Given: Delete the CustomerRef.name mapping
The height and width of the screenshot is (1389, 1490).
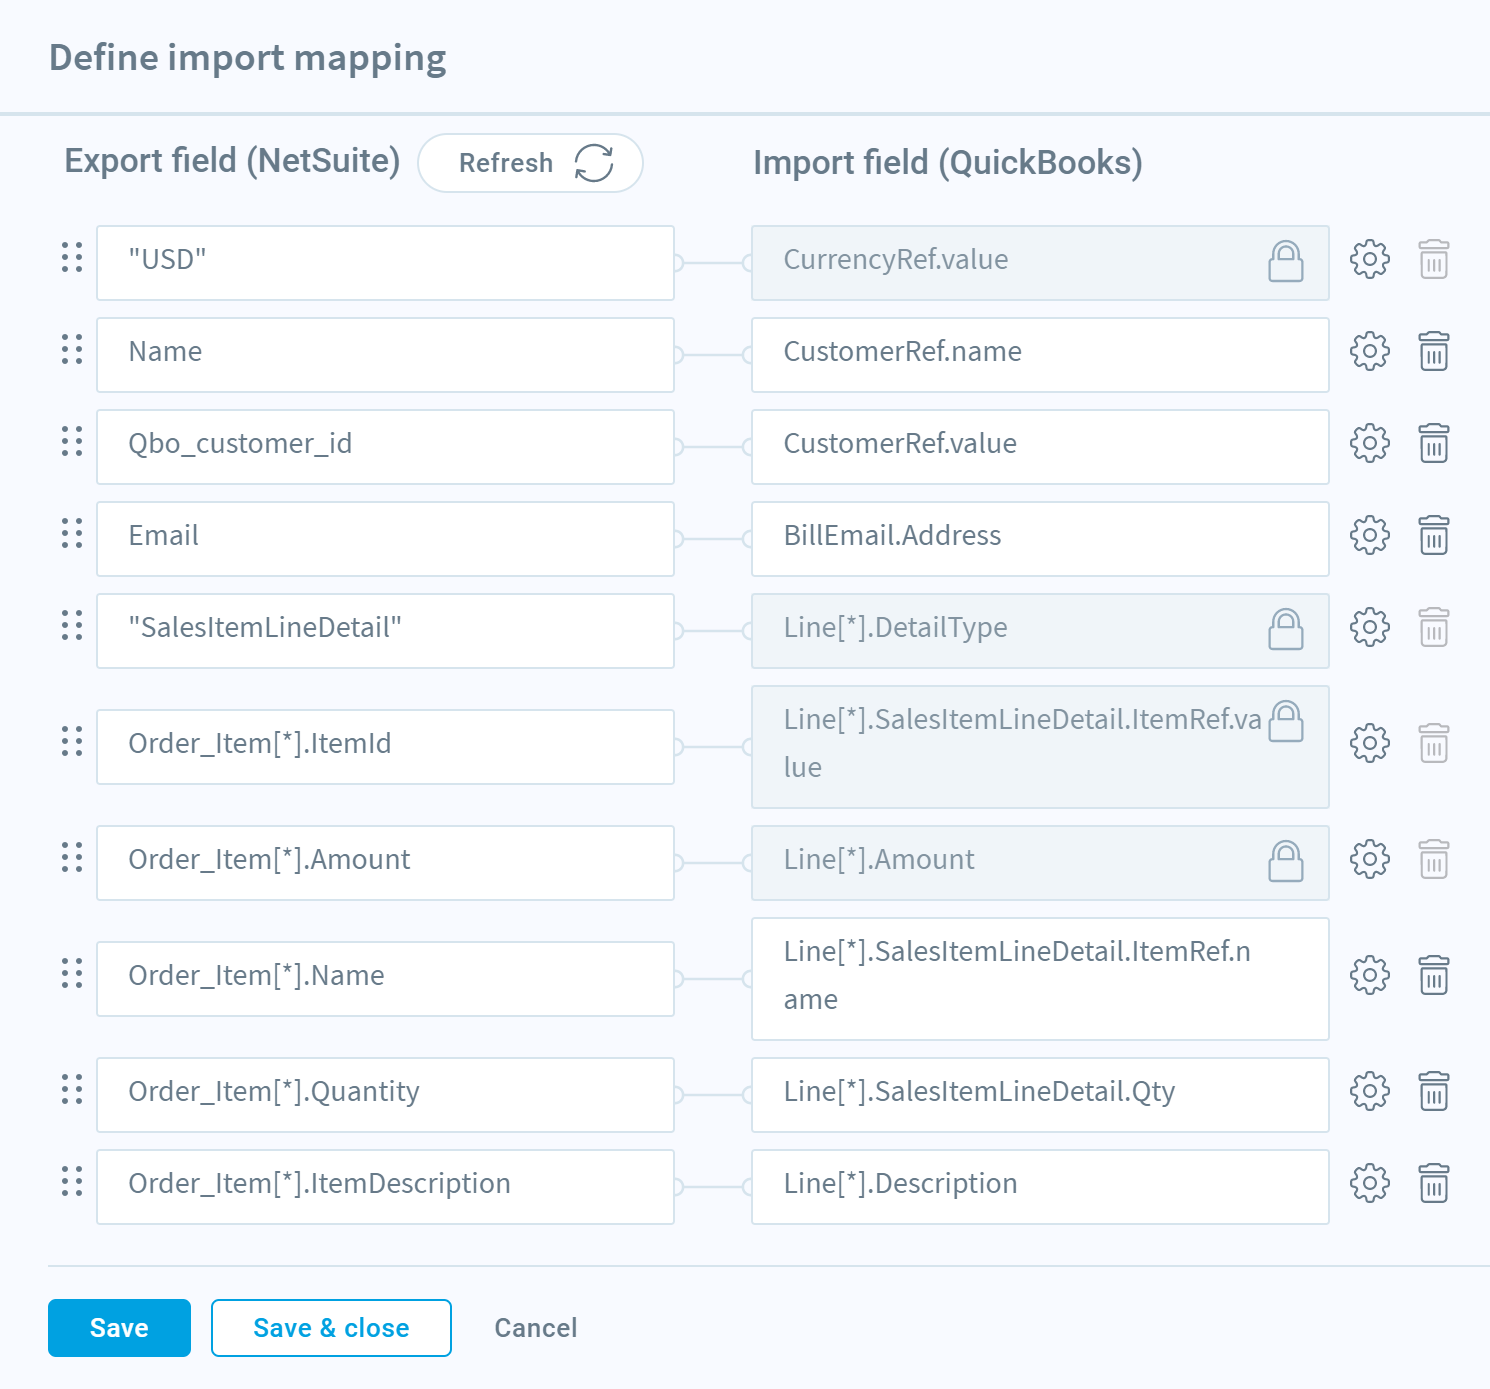Looking at the screenshot, I should pyautogui.click(x=1434, y=352).
